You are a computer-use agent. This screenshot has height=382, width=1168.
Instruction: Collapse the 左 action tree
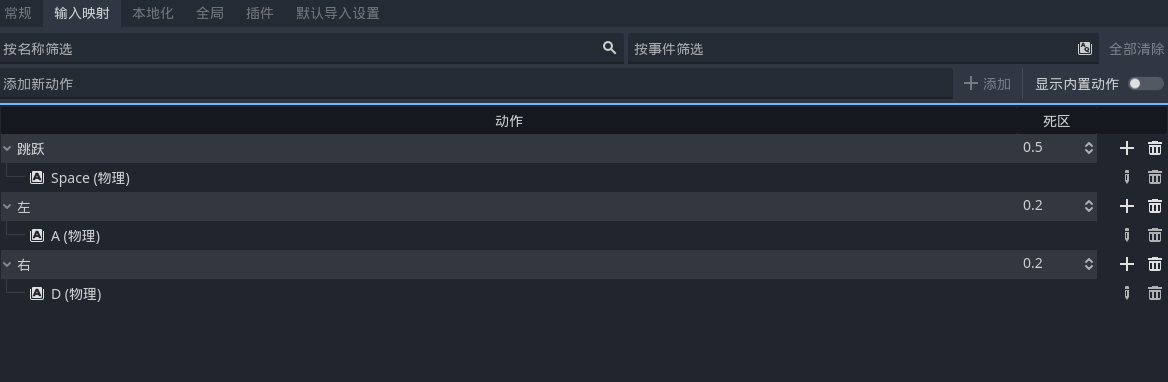[x=7, y=207]
